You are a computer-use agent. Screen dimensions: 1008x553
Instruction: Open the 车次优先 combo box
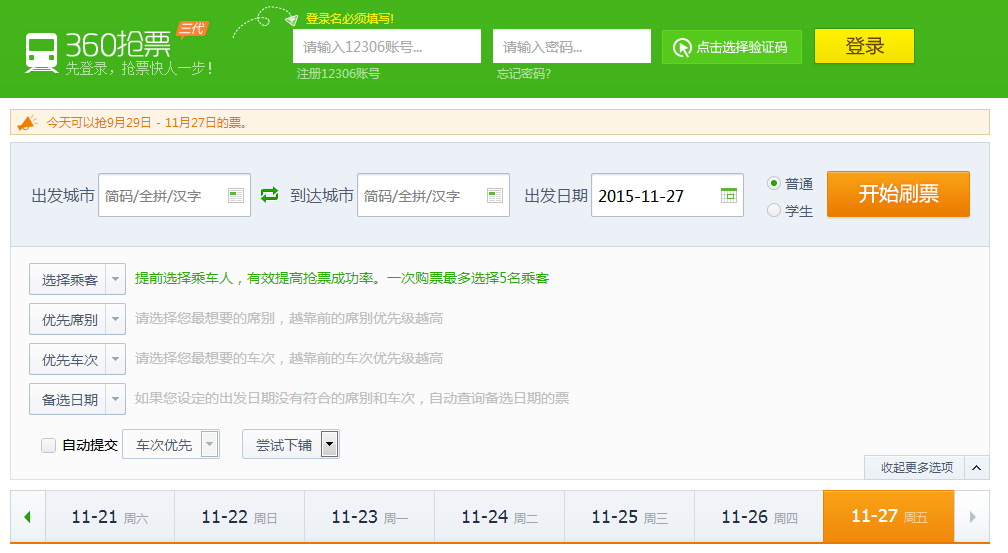[x=171, y=444]
